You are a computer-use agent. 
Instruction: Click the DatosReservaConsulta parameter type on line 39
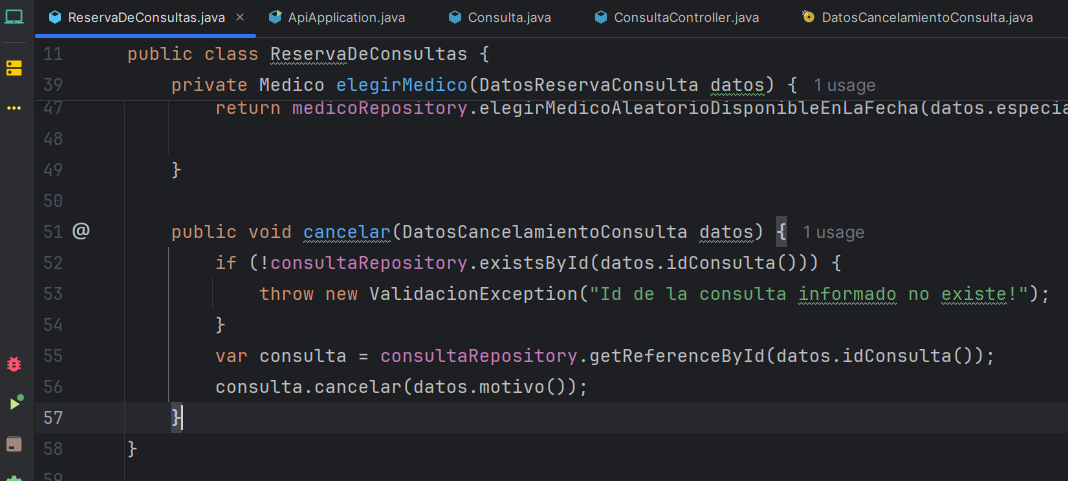[x=588, y=84]
